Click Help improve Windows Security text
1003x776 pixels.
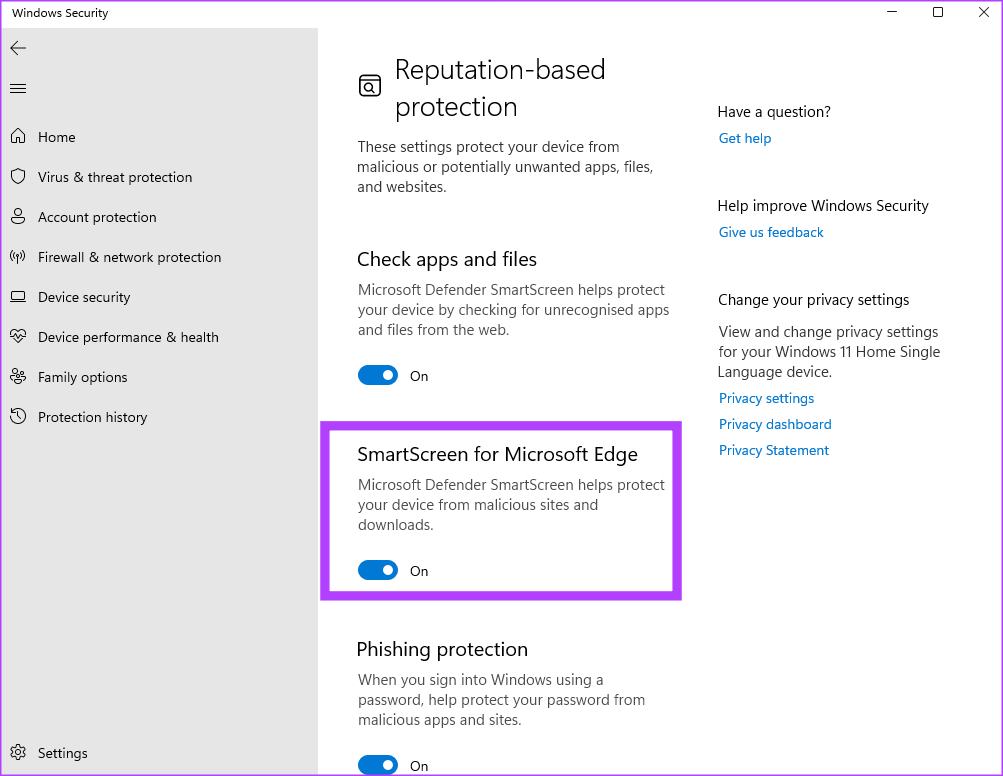823,206
